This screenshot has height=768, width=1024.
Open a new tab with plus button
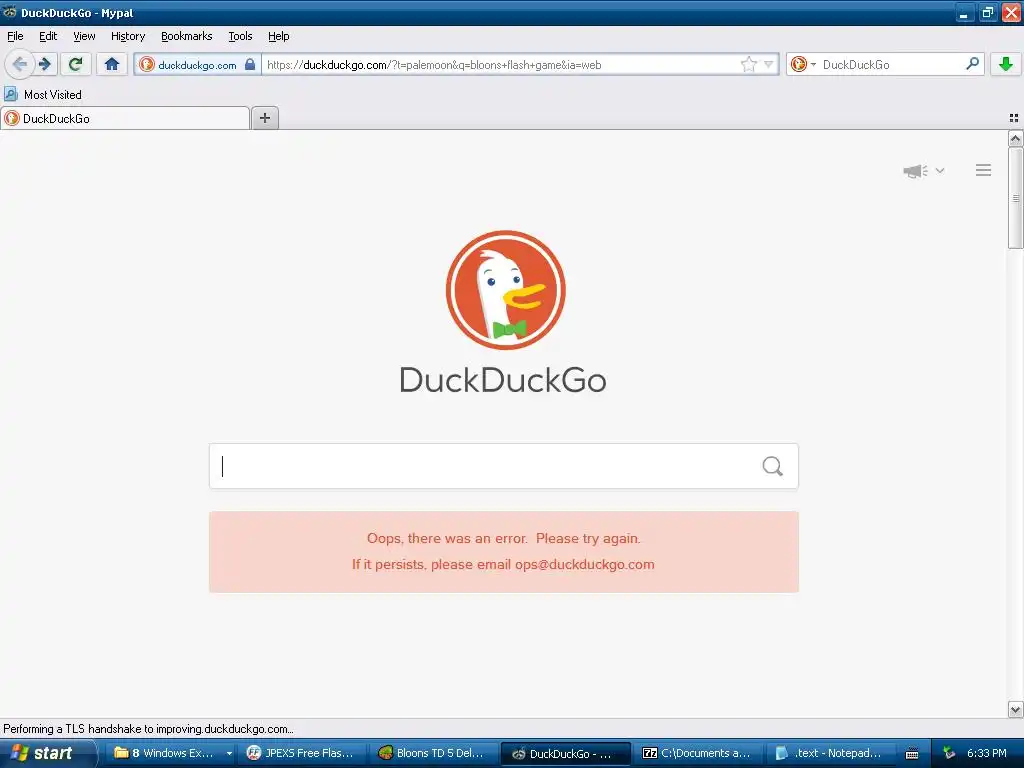265,118
